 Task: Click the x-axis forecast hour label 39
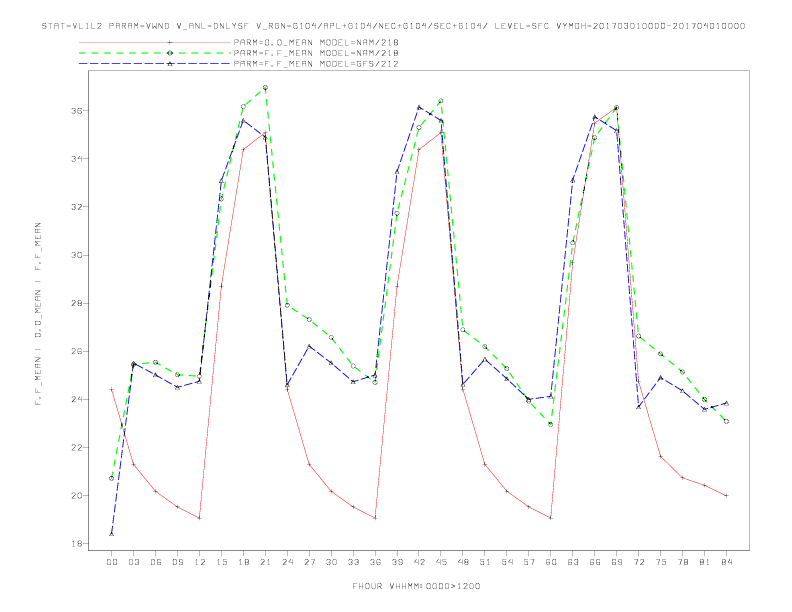click(397, 562)
